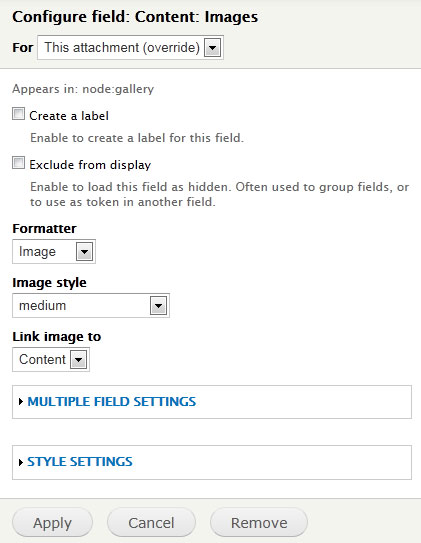Viewport: 421px width, 543px height.
Task: Click the Image style dropdown arrow icon
Action: point(159,306)
